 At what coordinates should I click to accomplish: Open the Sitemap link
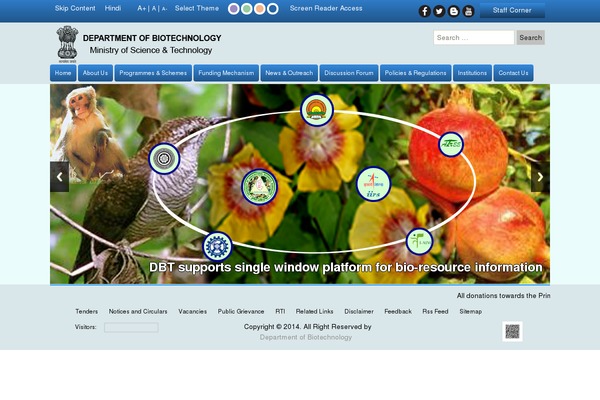(x=471, y=312)
